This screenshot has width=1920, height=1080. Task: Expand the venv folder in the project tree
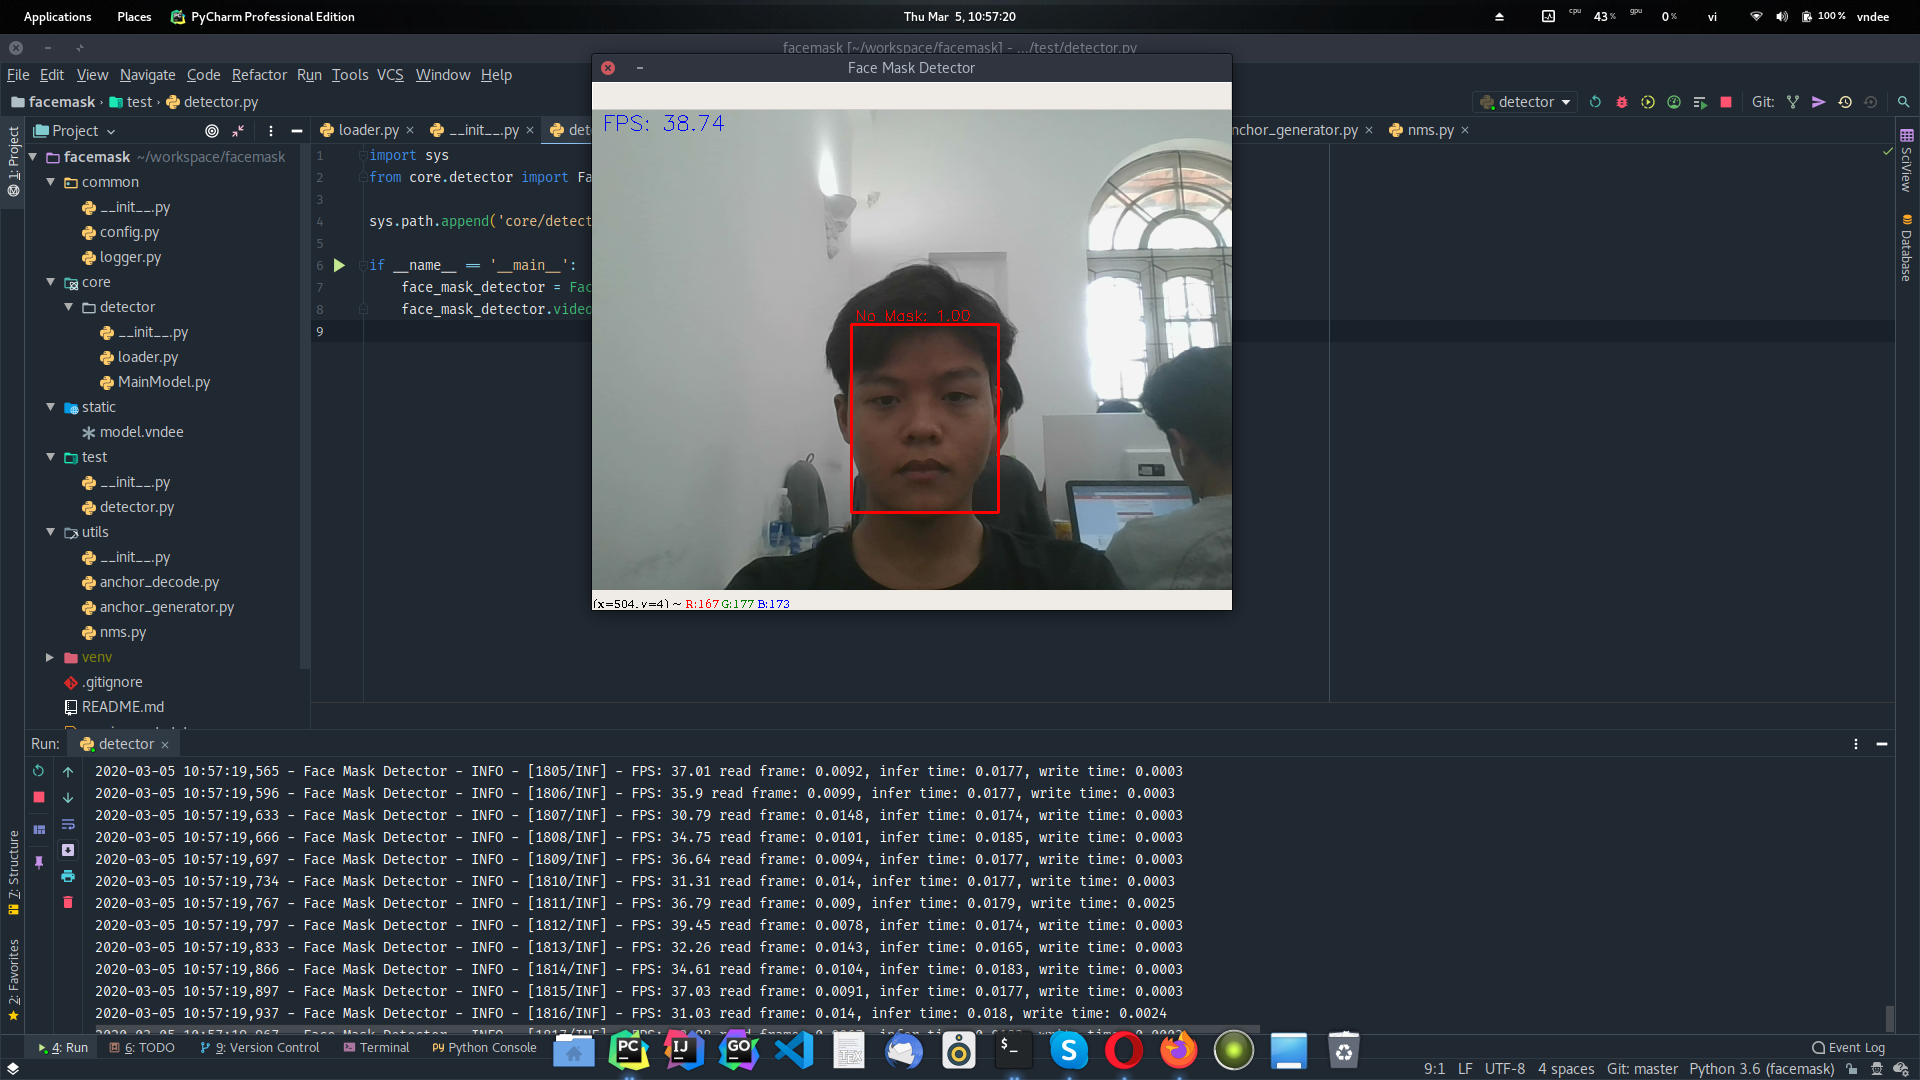coord(50,657)
